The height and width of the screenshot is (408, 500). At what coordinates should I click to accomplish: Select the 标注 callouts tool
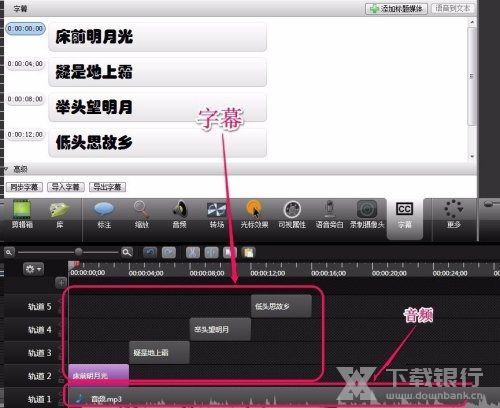104,214
